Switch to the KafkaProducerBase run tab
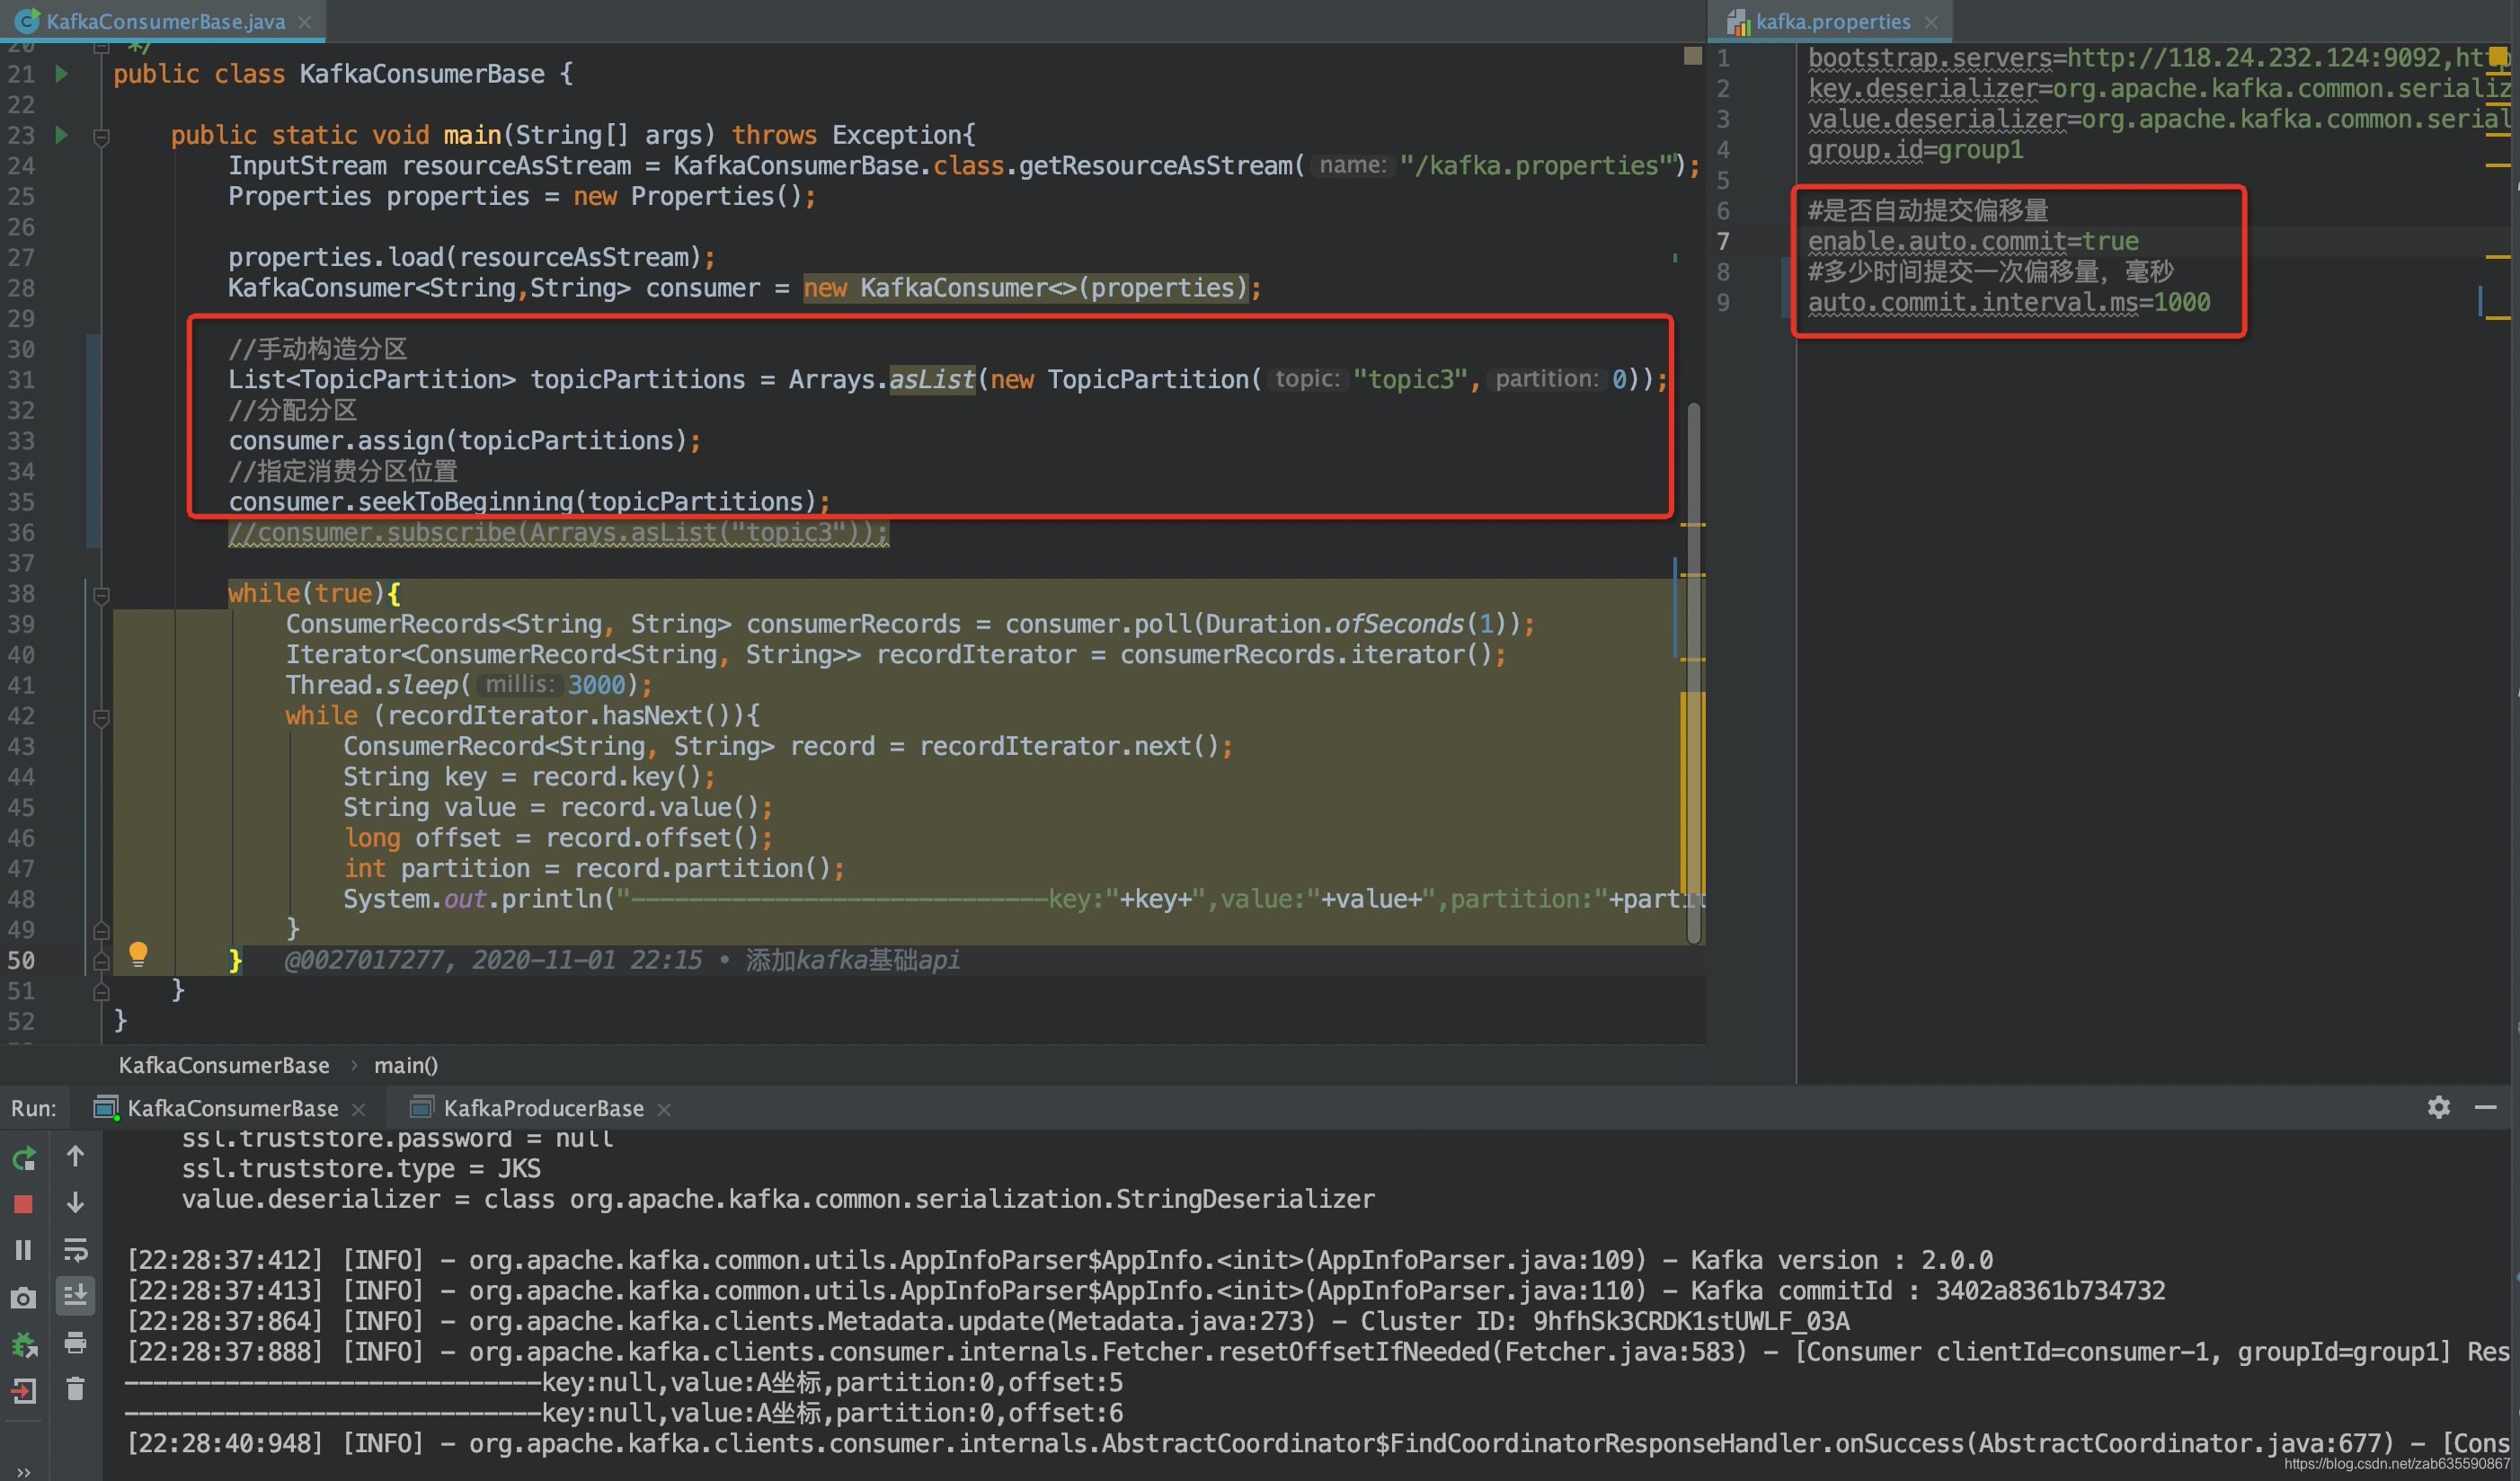The height and width of the screenshot is (1481, 2520). click(543, 1108)
